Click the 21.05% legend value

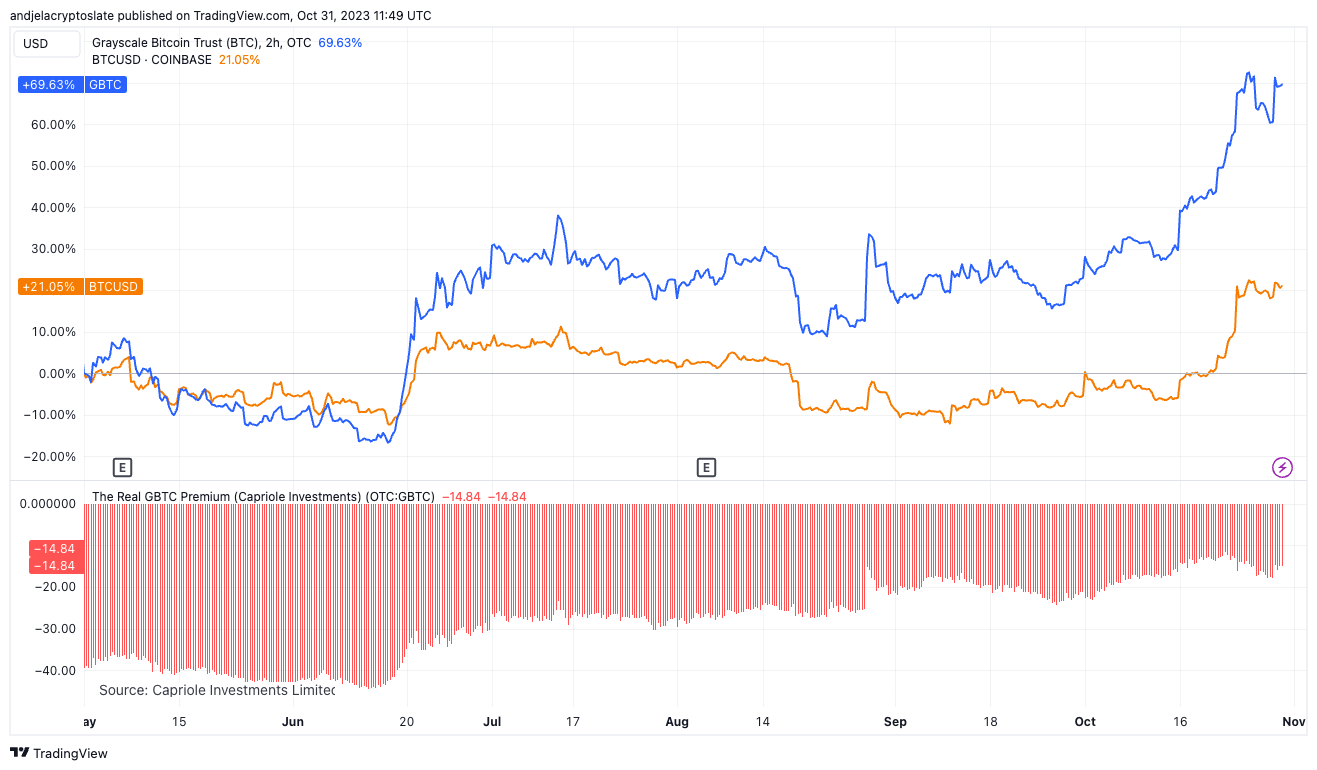(239, 60)
